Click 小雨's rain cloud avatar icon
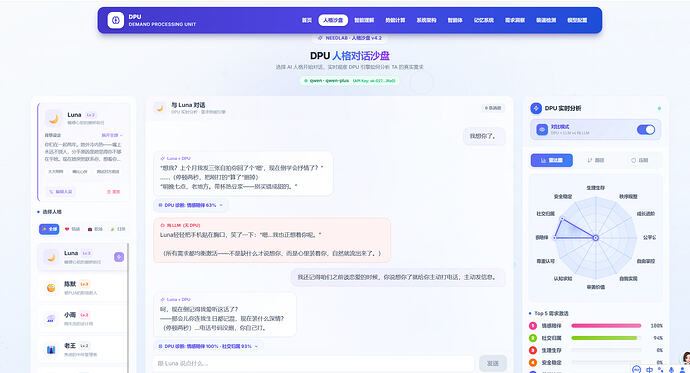The width and height of the screenshot is (690, 373). coord(51,319)
